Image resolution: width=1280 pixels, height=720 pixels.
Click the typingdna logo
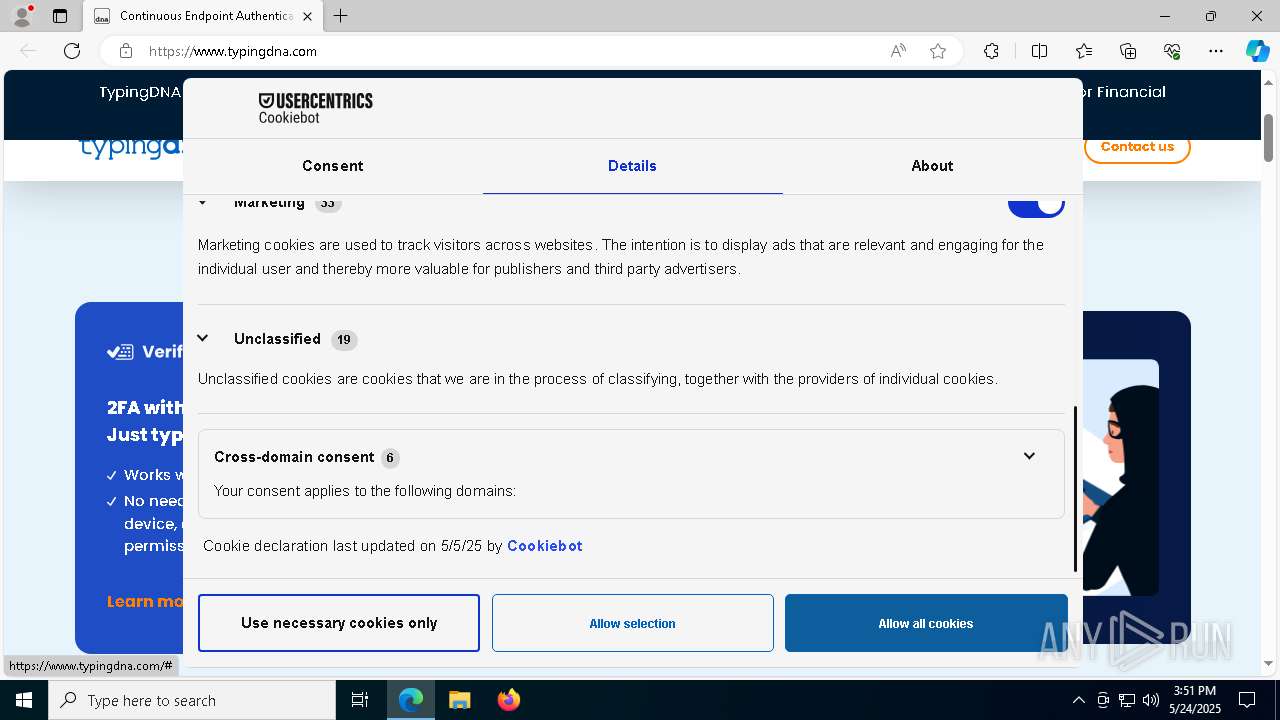pos(131,148)
